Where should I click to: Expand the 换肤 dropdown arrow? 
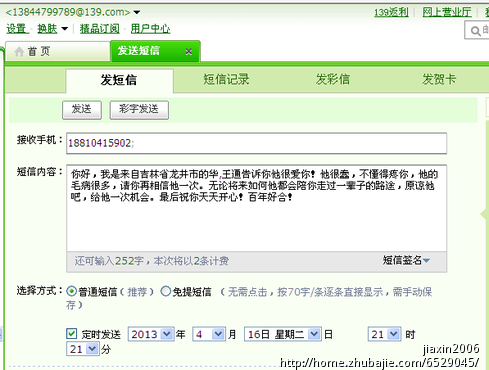65,29
